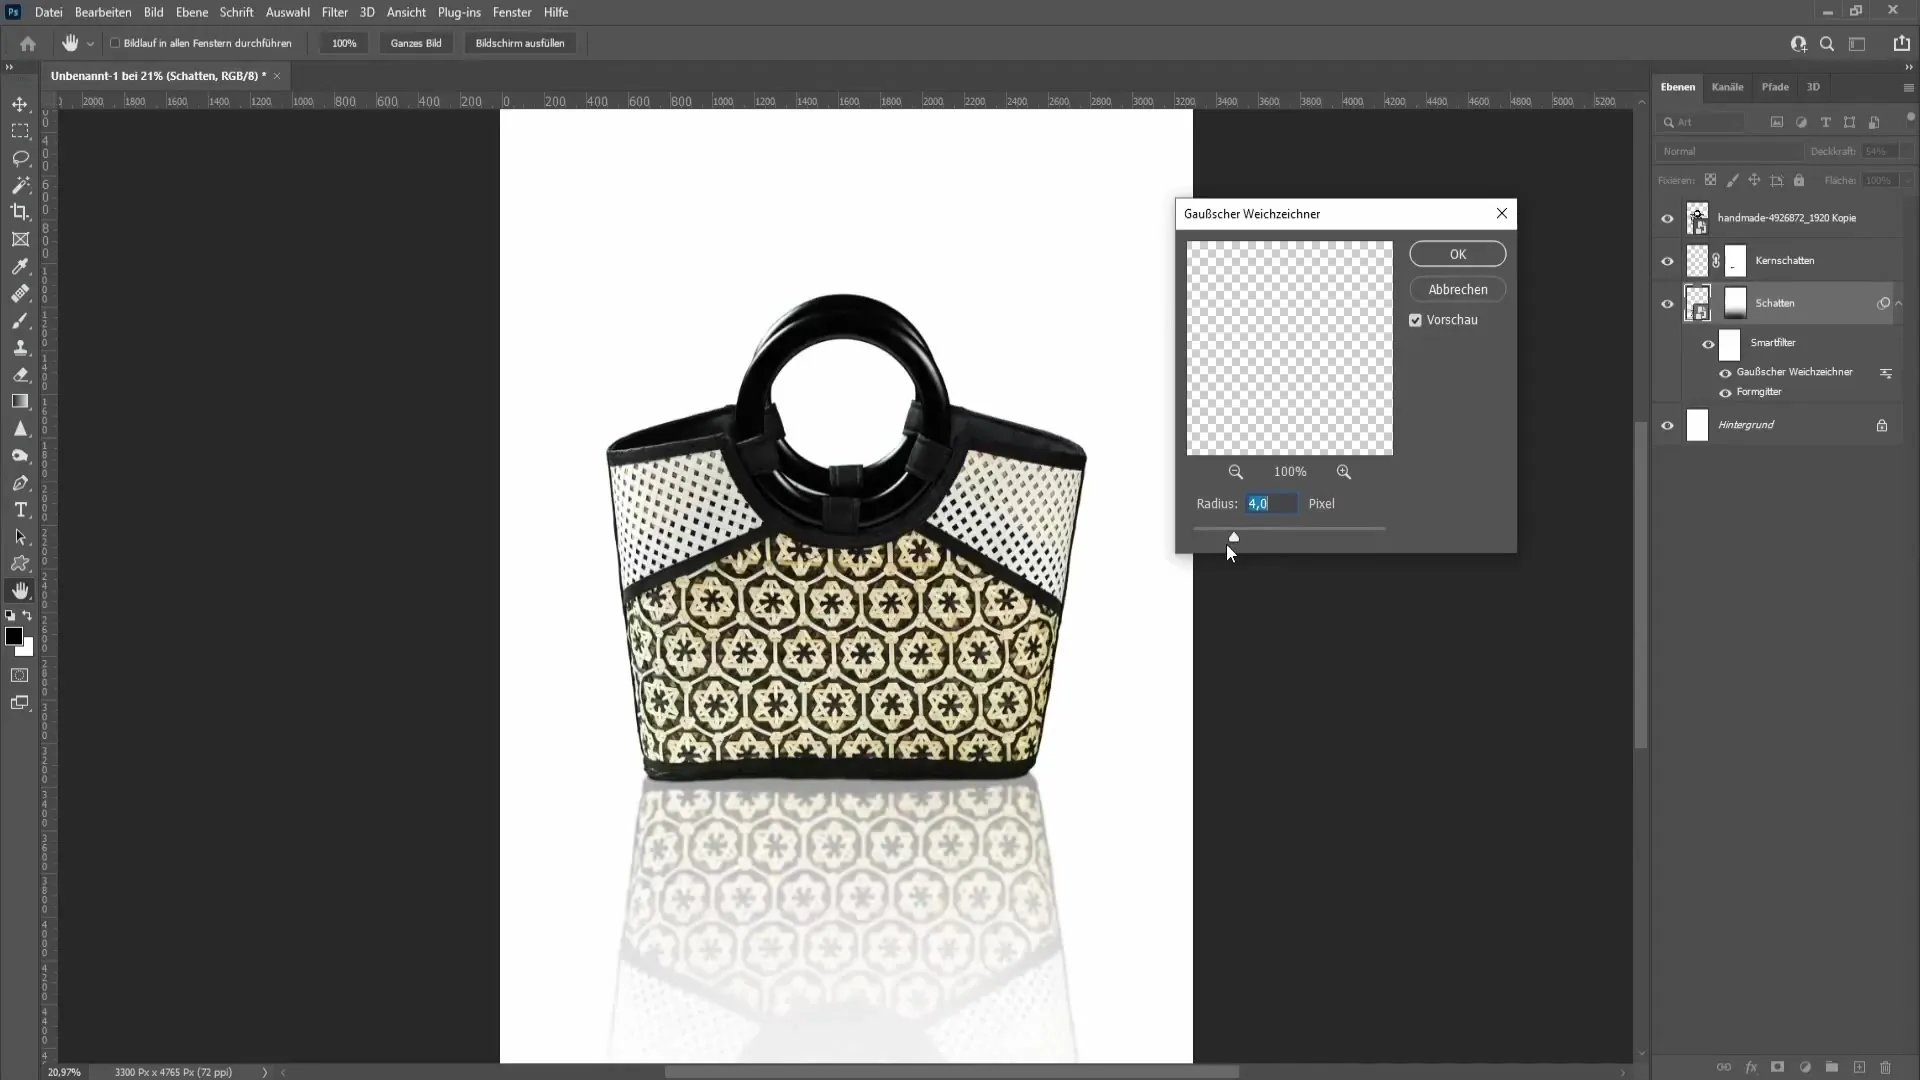Viewport: 1920px width, 1080px height.
Task: Select the Crop tool
Action: pos(20,212)
